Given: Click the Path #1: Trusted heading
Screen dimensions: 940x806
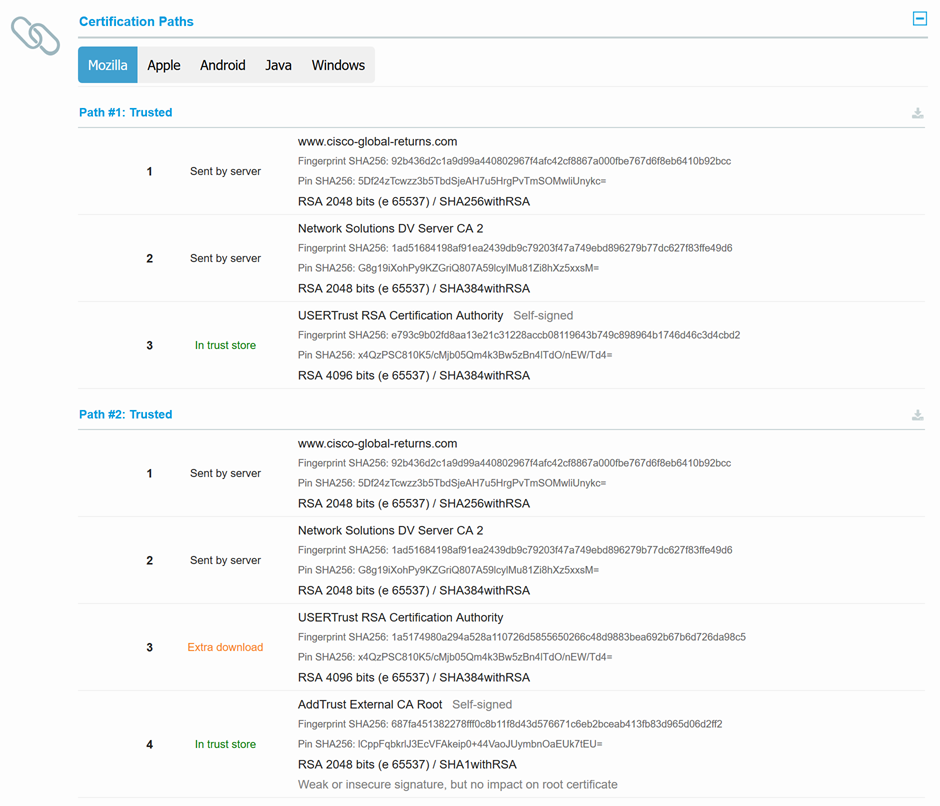Looking at the screenshot, I should pos(125,113).
